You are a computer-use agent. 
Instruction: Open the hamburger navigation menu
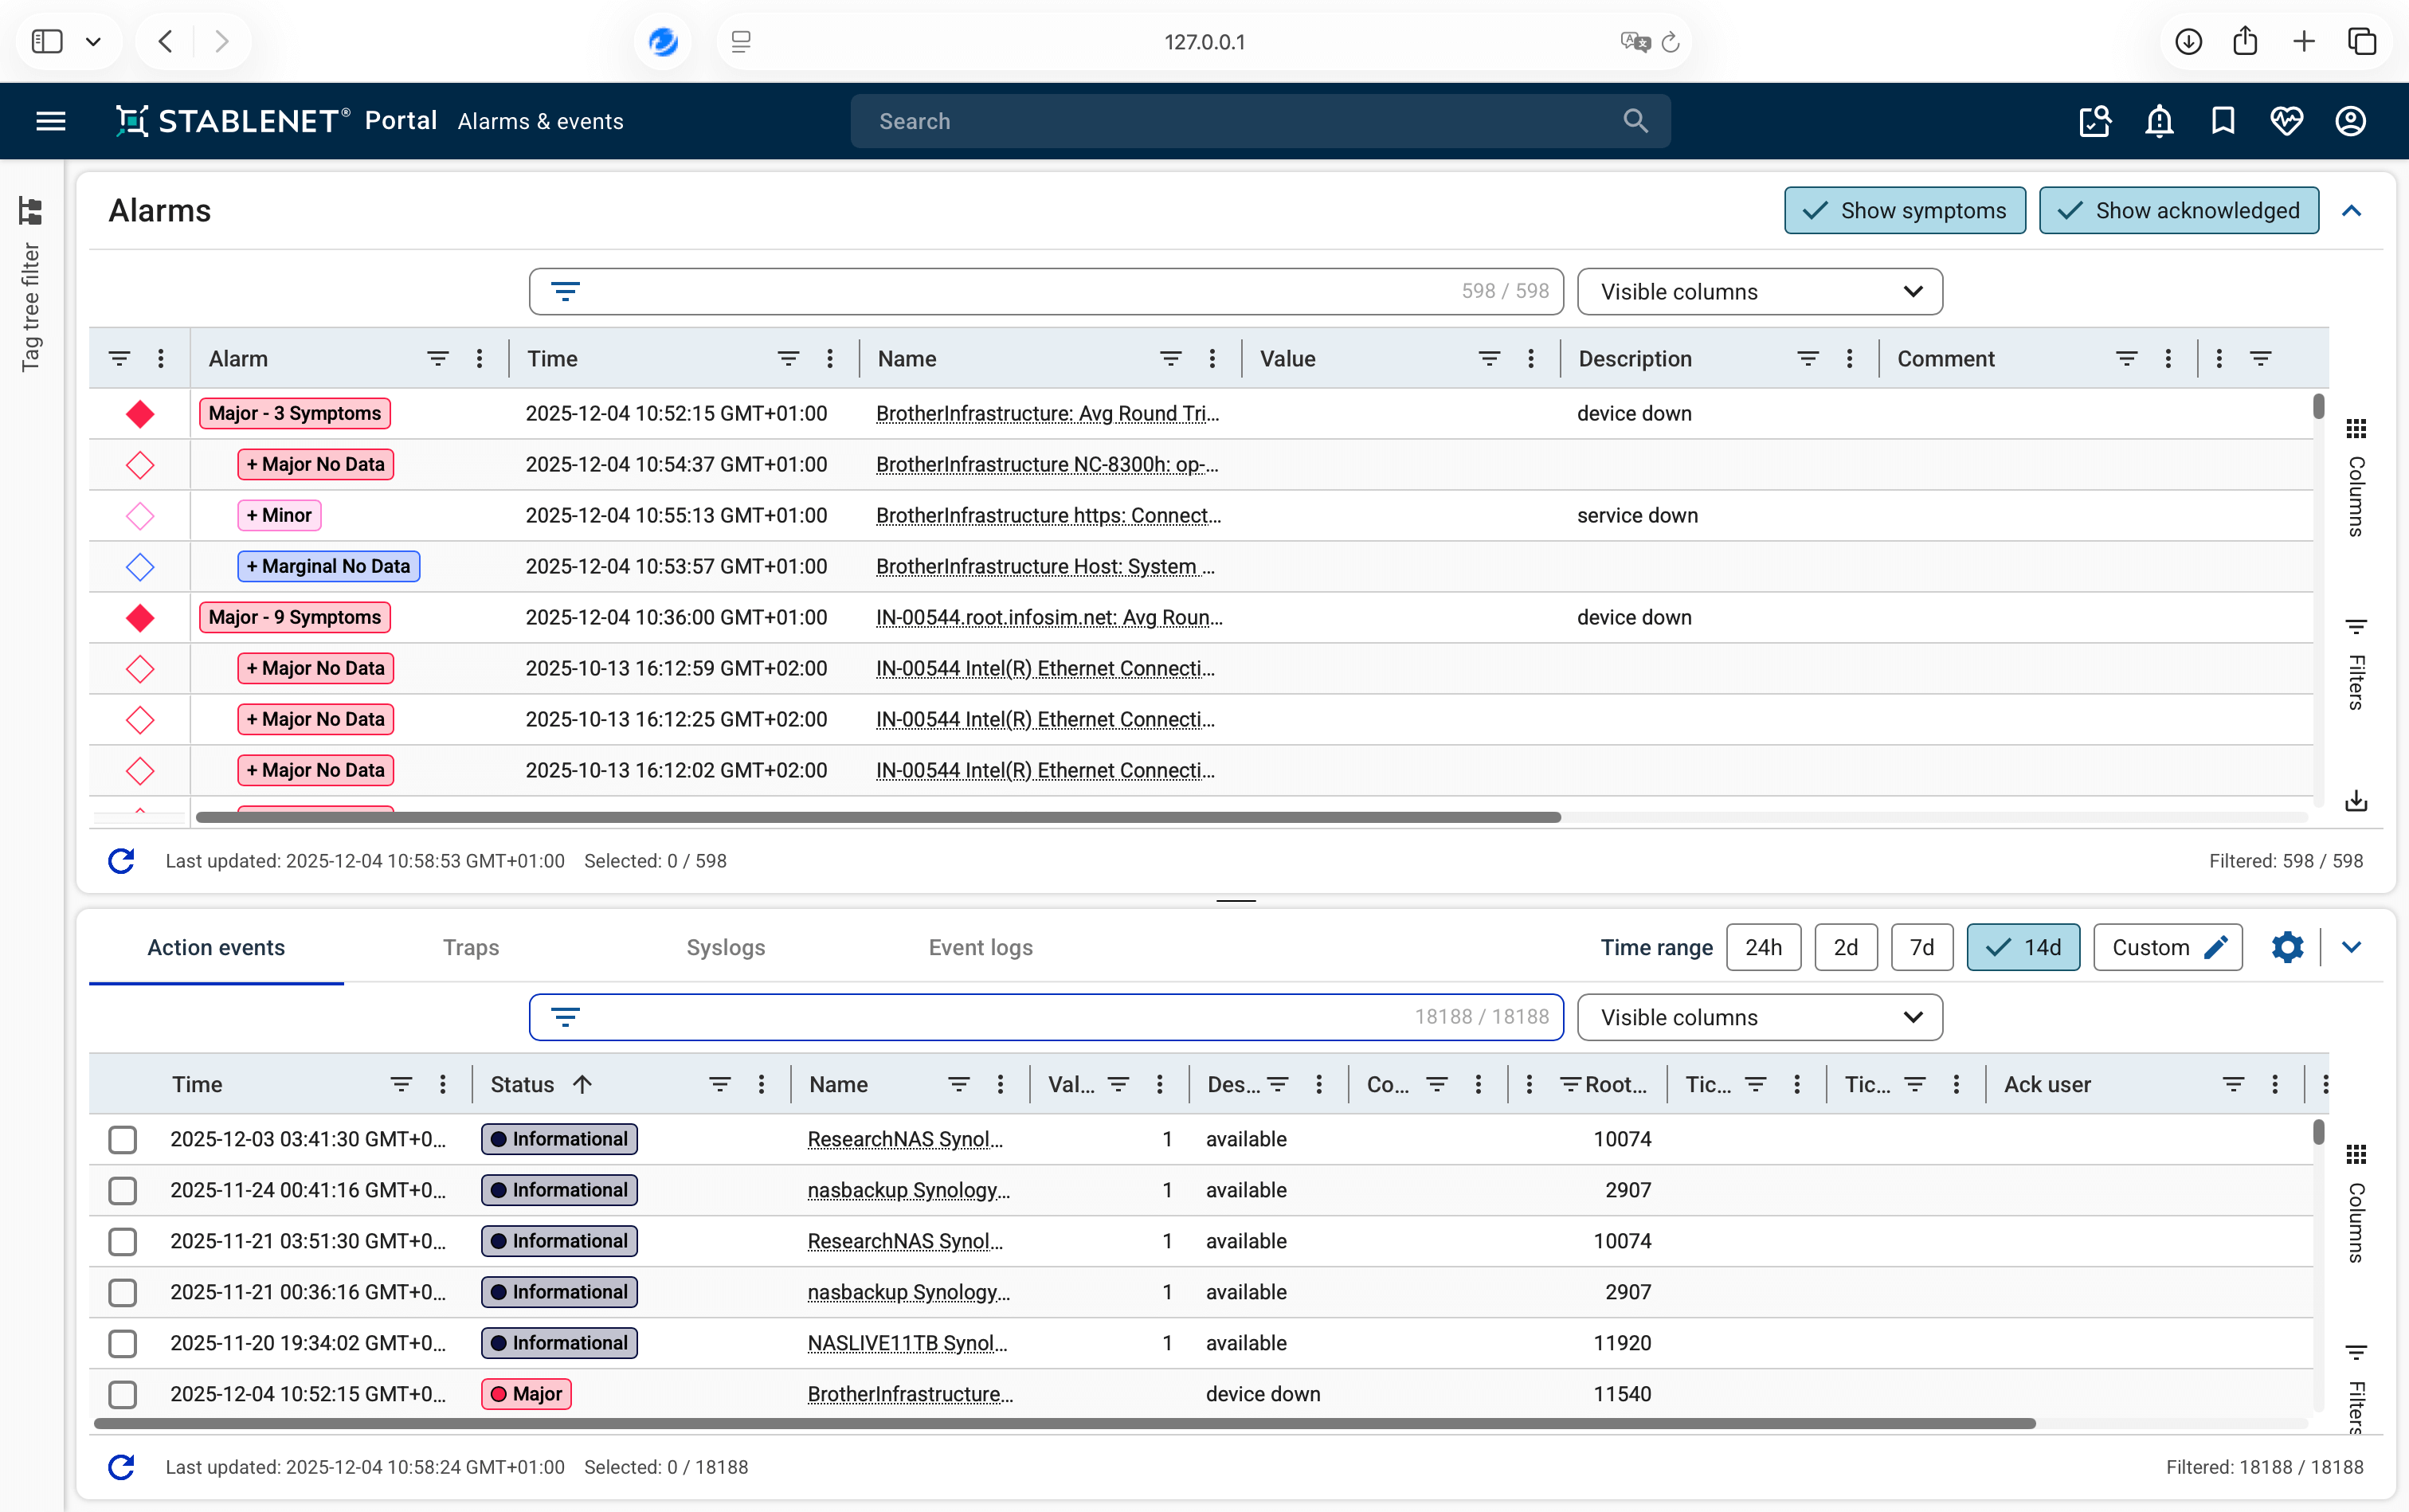coord(50,121)
